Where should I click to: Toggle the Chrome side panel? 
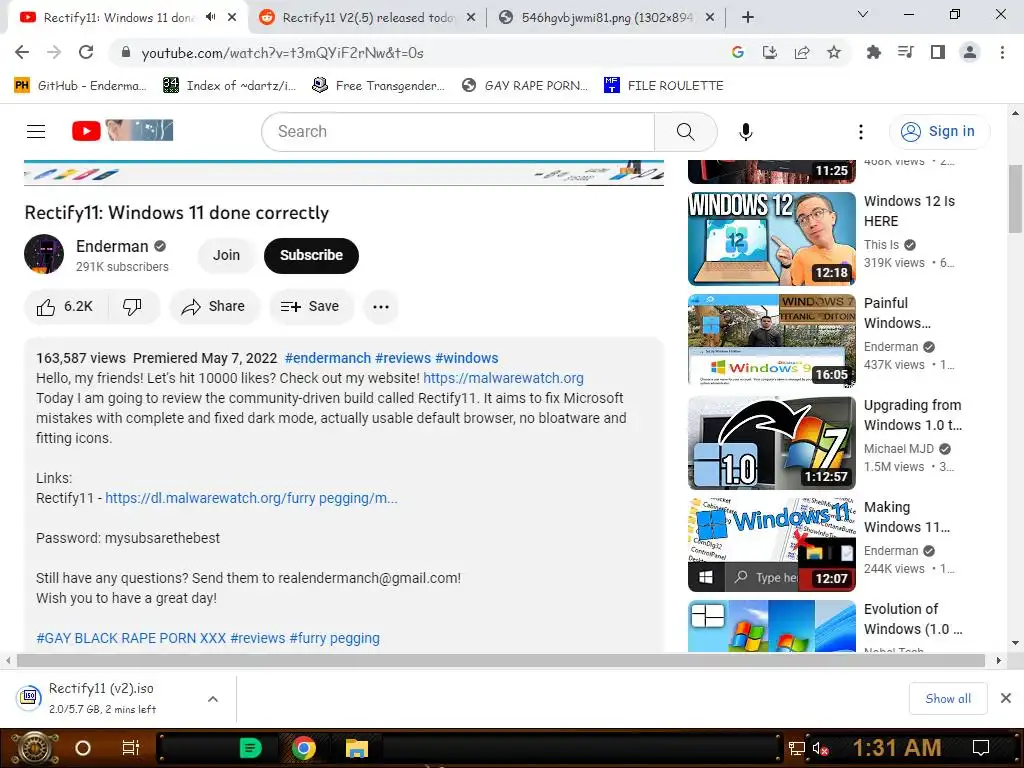(938, 52)
